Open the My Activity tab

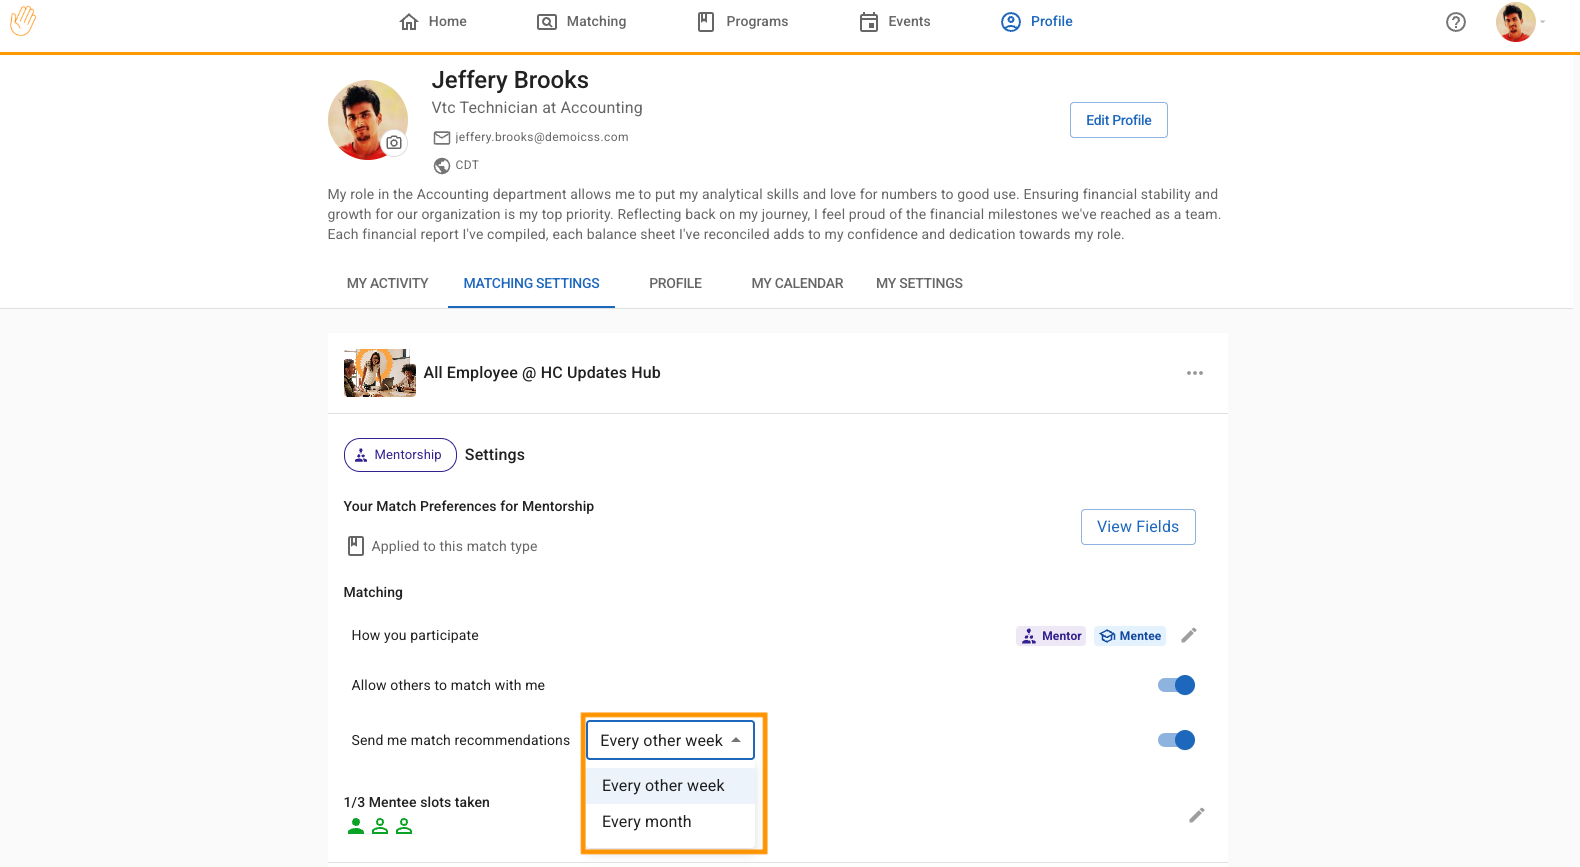point(387,284)
